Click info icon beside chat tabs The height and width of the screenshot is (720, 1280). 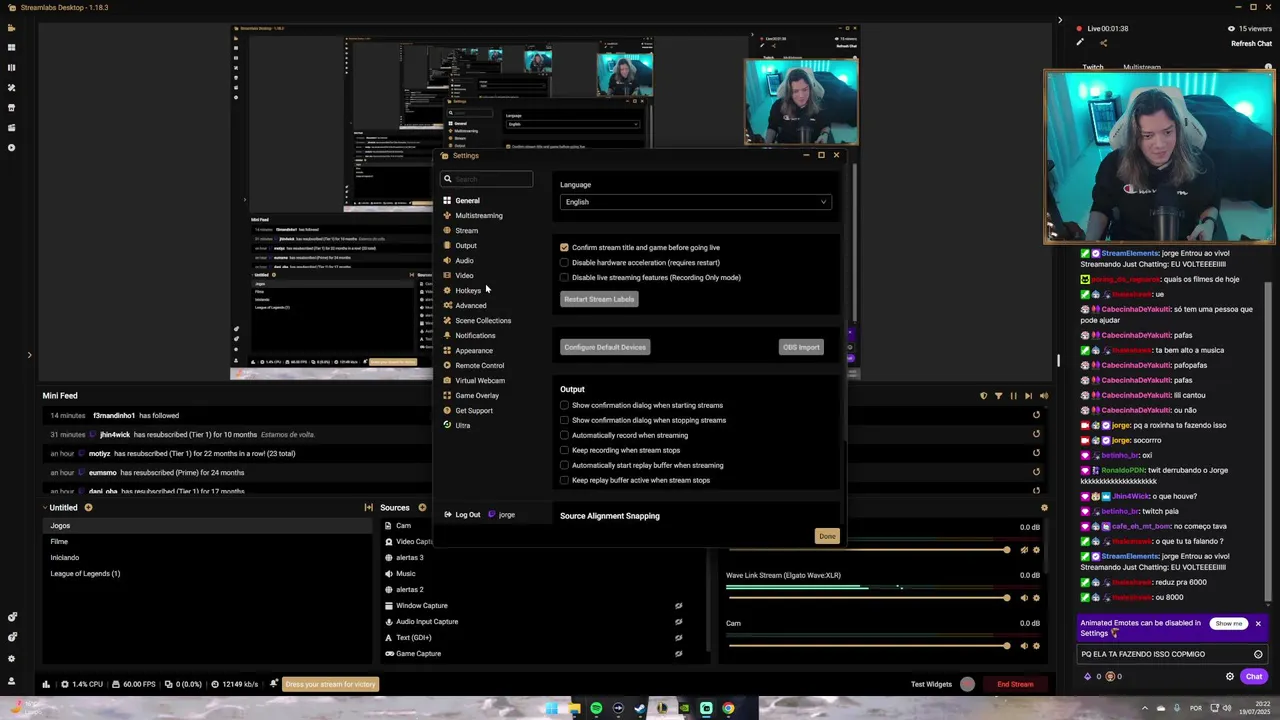click(1266, 67)
